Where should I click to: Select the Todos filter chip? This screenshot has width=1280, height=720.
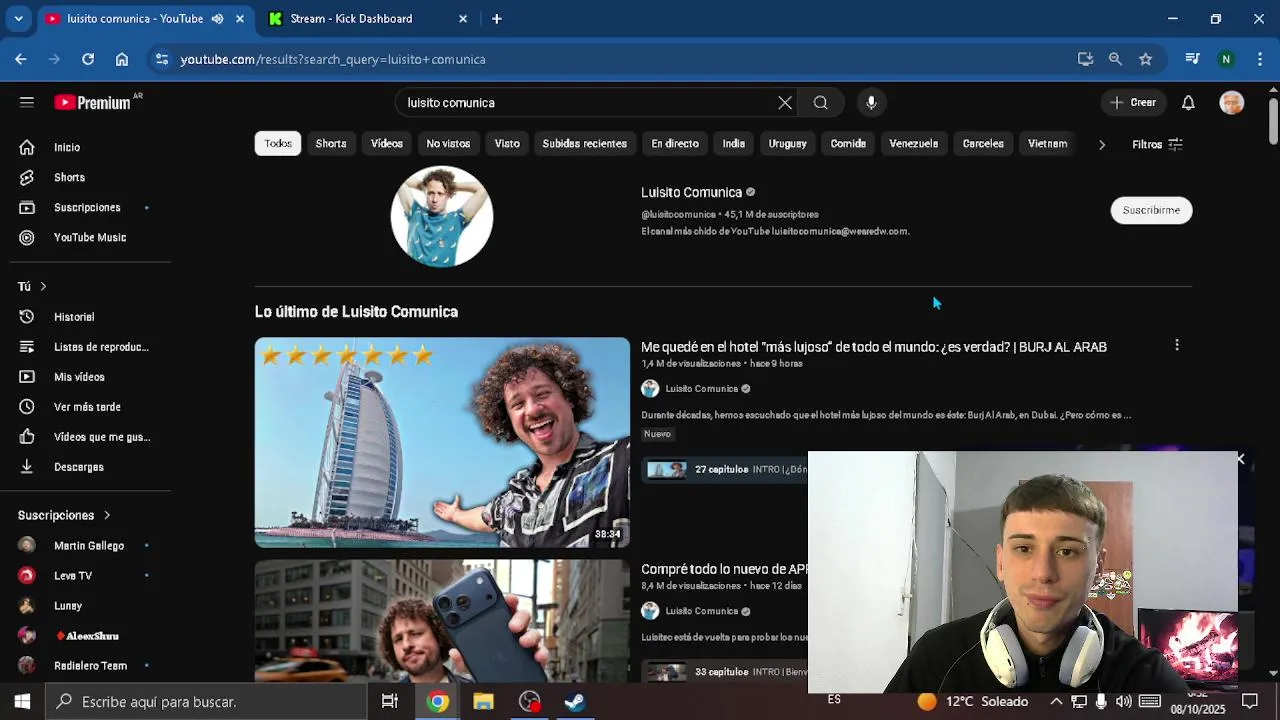[278, 143]
